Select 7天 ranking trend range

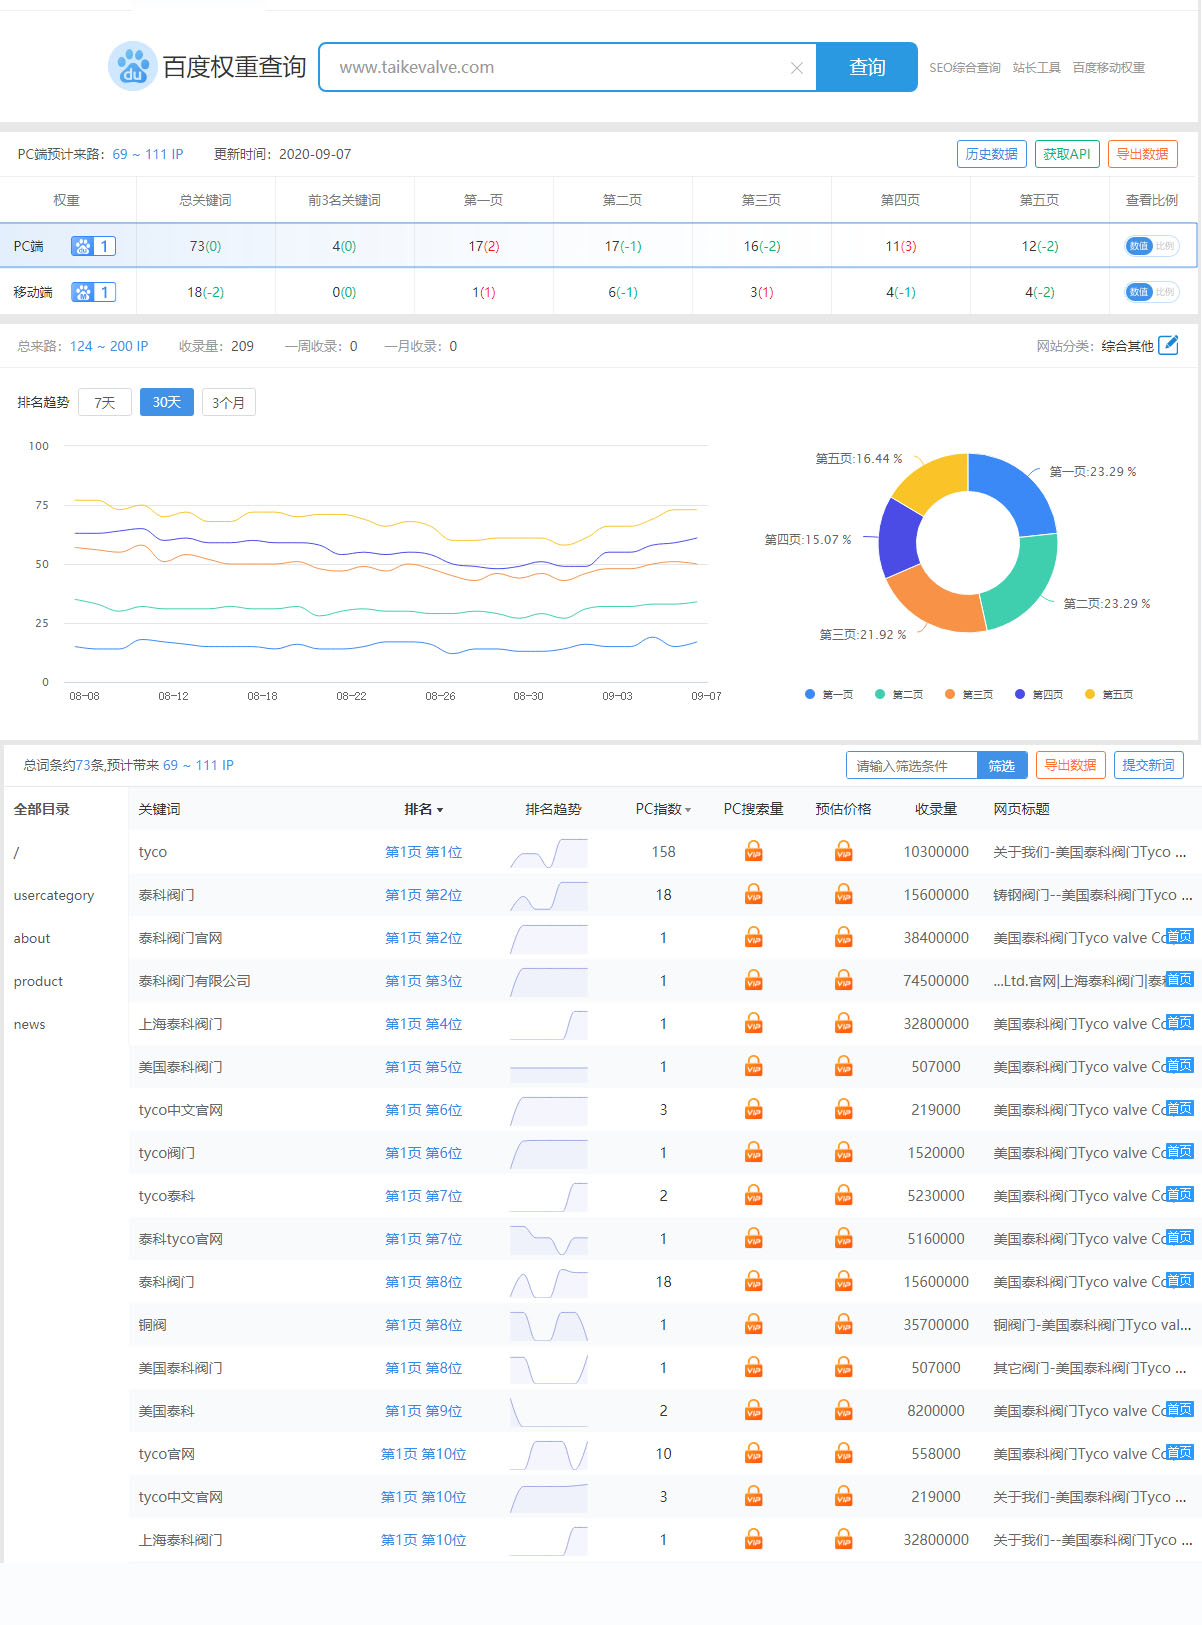coord(105,402)
